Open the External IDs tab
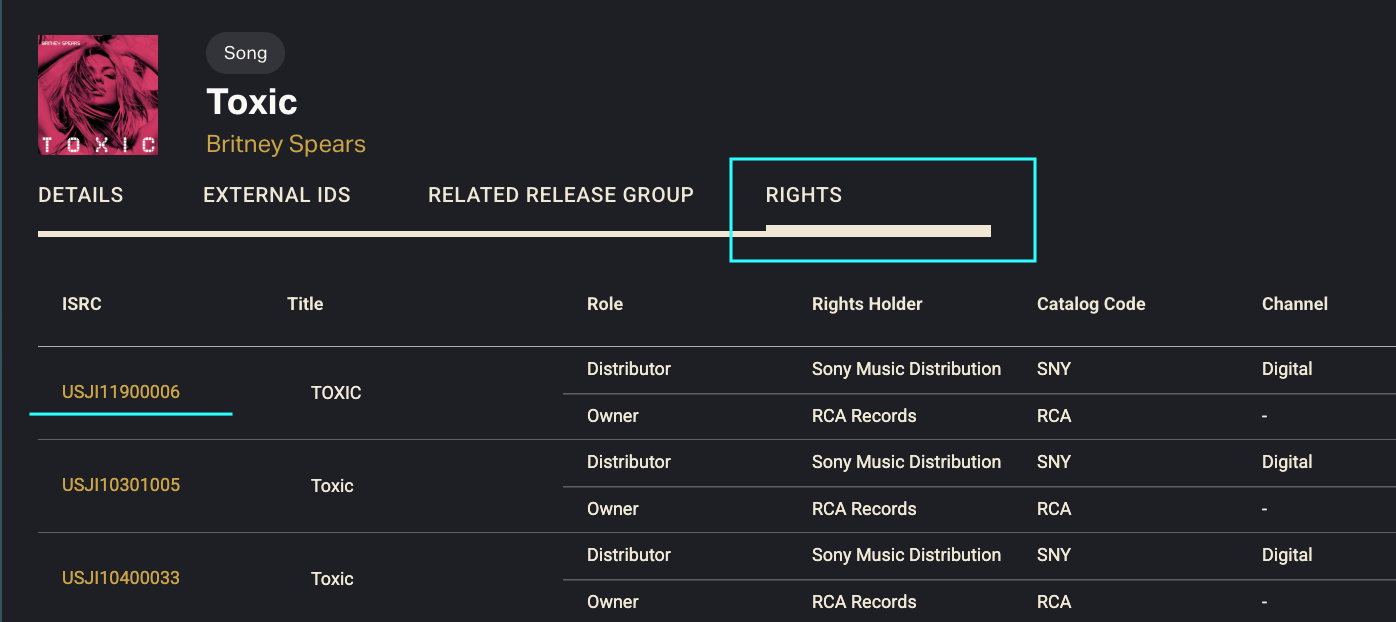1396x622 pixels. (277, 195)
